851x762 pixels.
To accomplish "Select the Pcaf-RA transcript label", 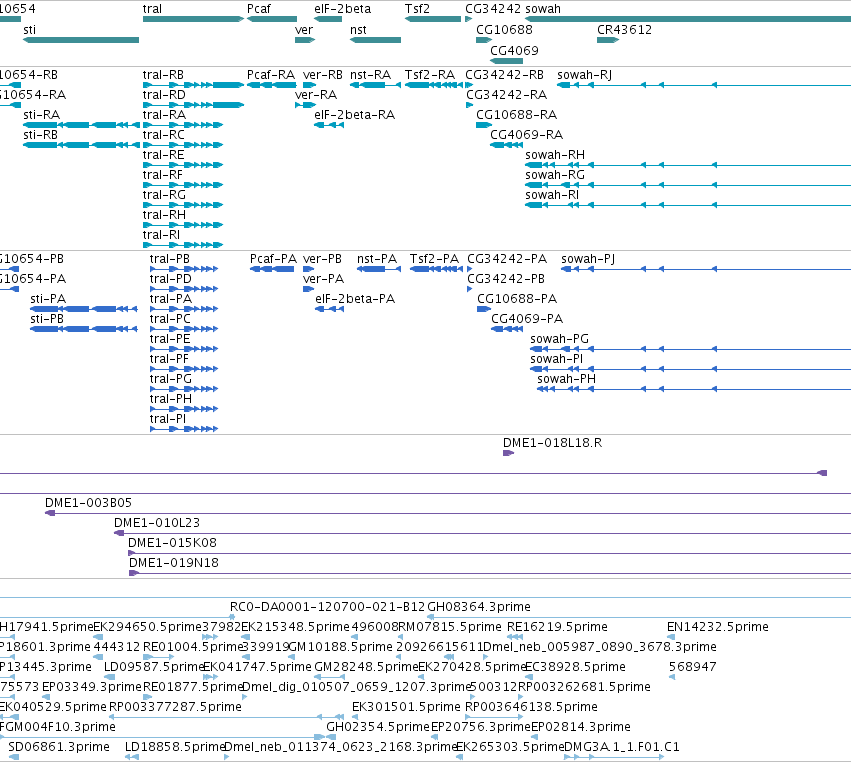I will (x=271, y=74).
